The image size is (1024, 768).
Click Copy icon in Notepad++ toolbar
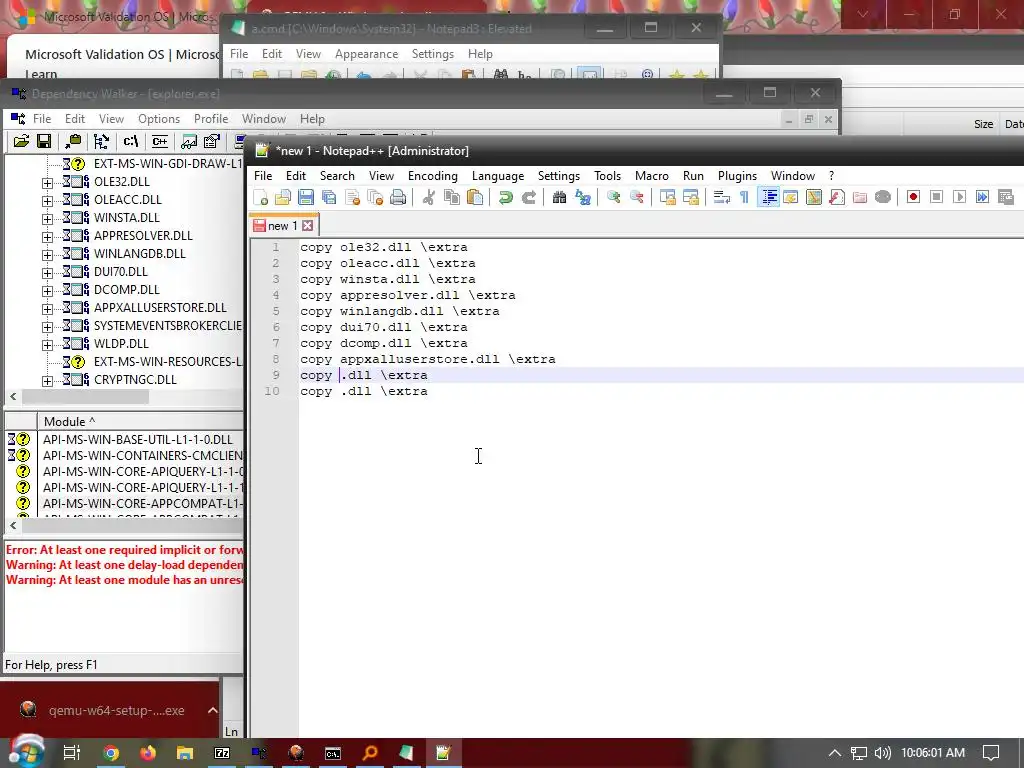(x=452, y=197)
